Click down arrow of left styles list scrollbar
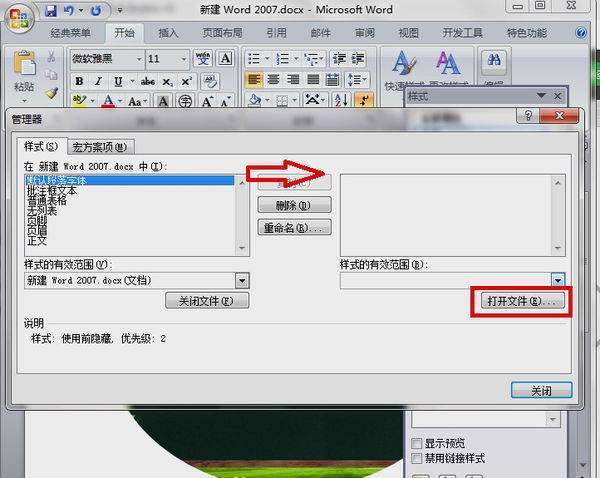The height and width of the screenshot is (478, 600). (x=242, y=248)
